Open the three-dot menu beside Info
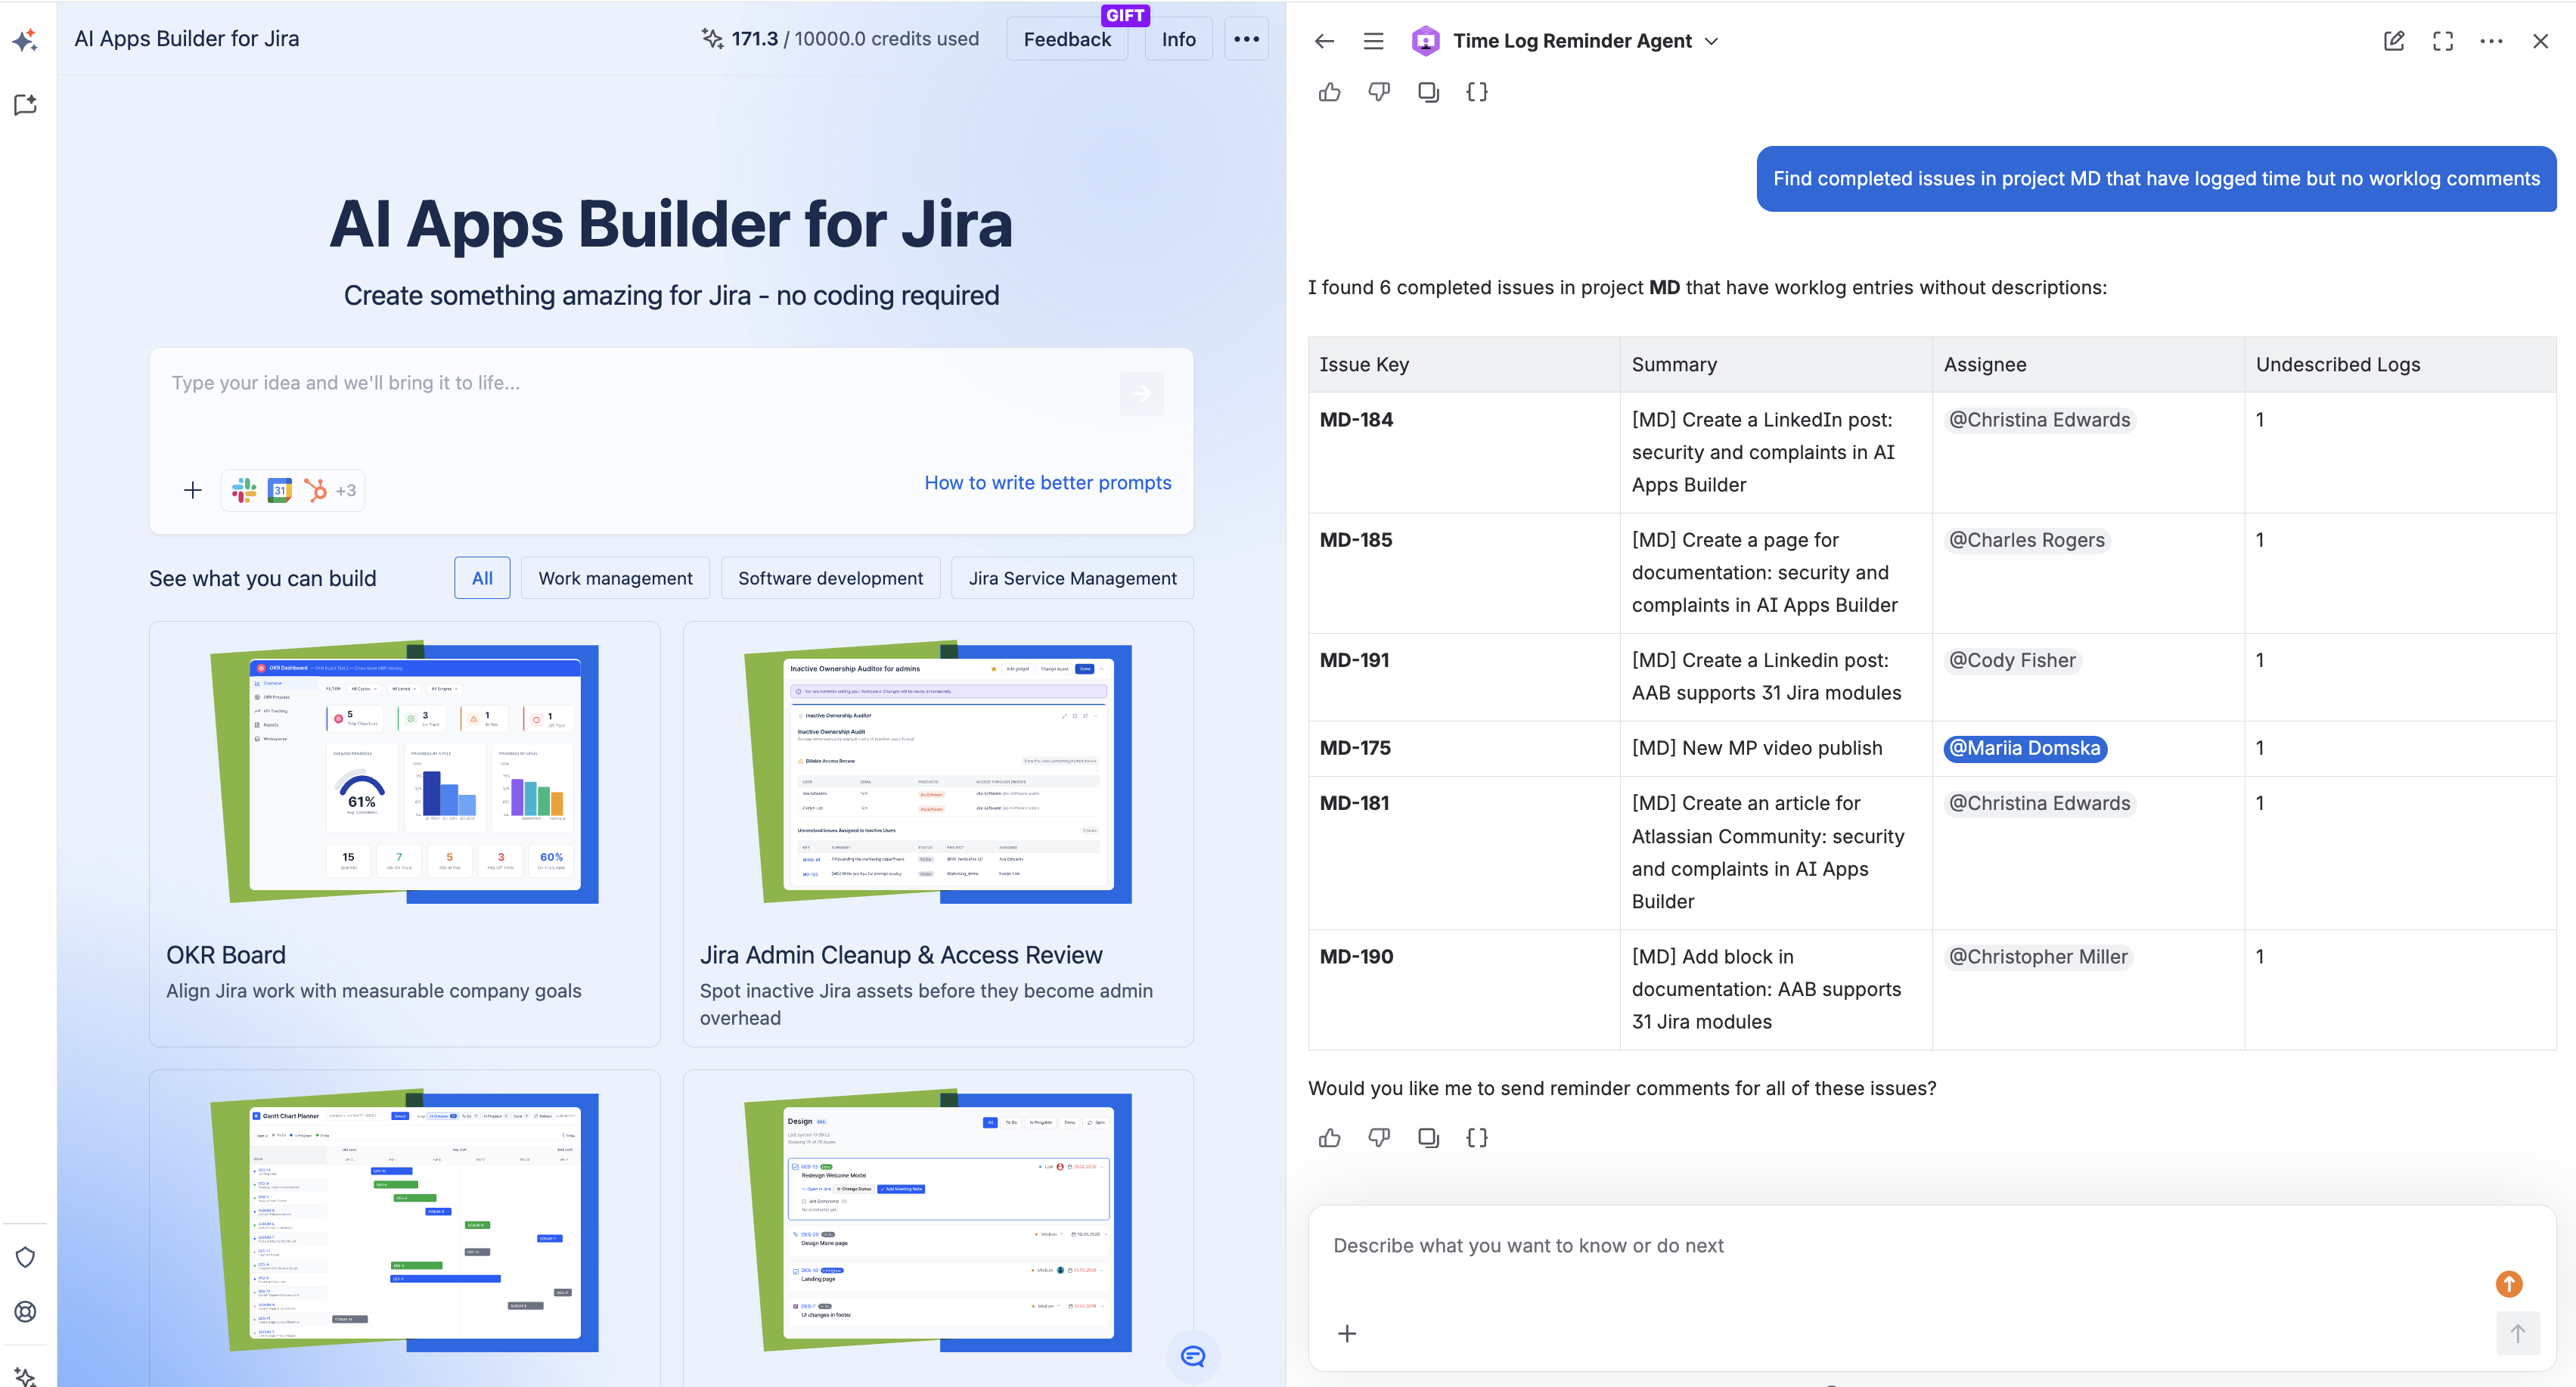 1246,39
